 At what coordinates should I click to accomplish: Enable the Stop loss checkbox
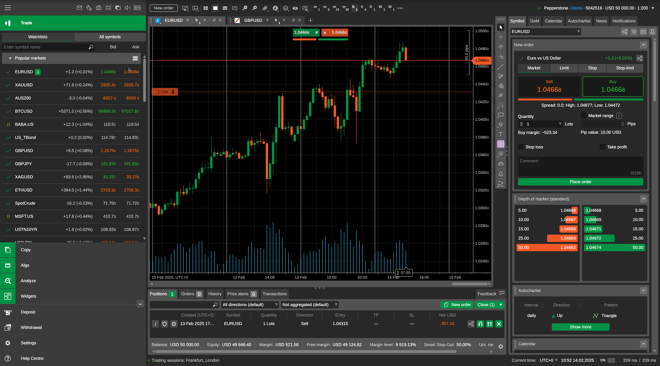coord(521,147)
